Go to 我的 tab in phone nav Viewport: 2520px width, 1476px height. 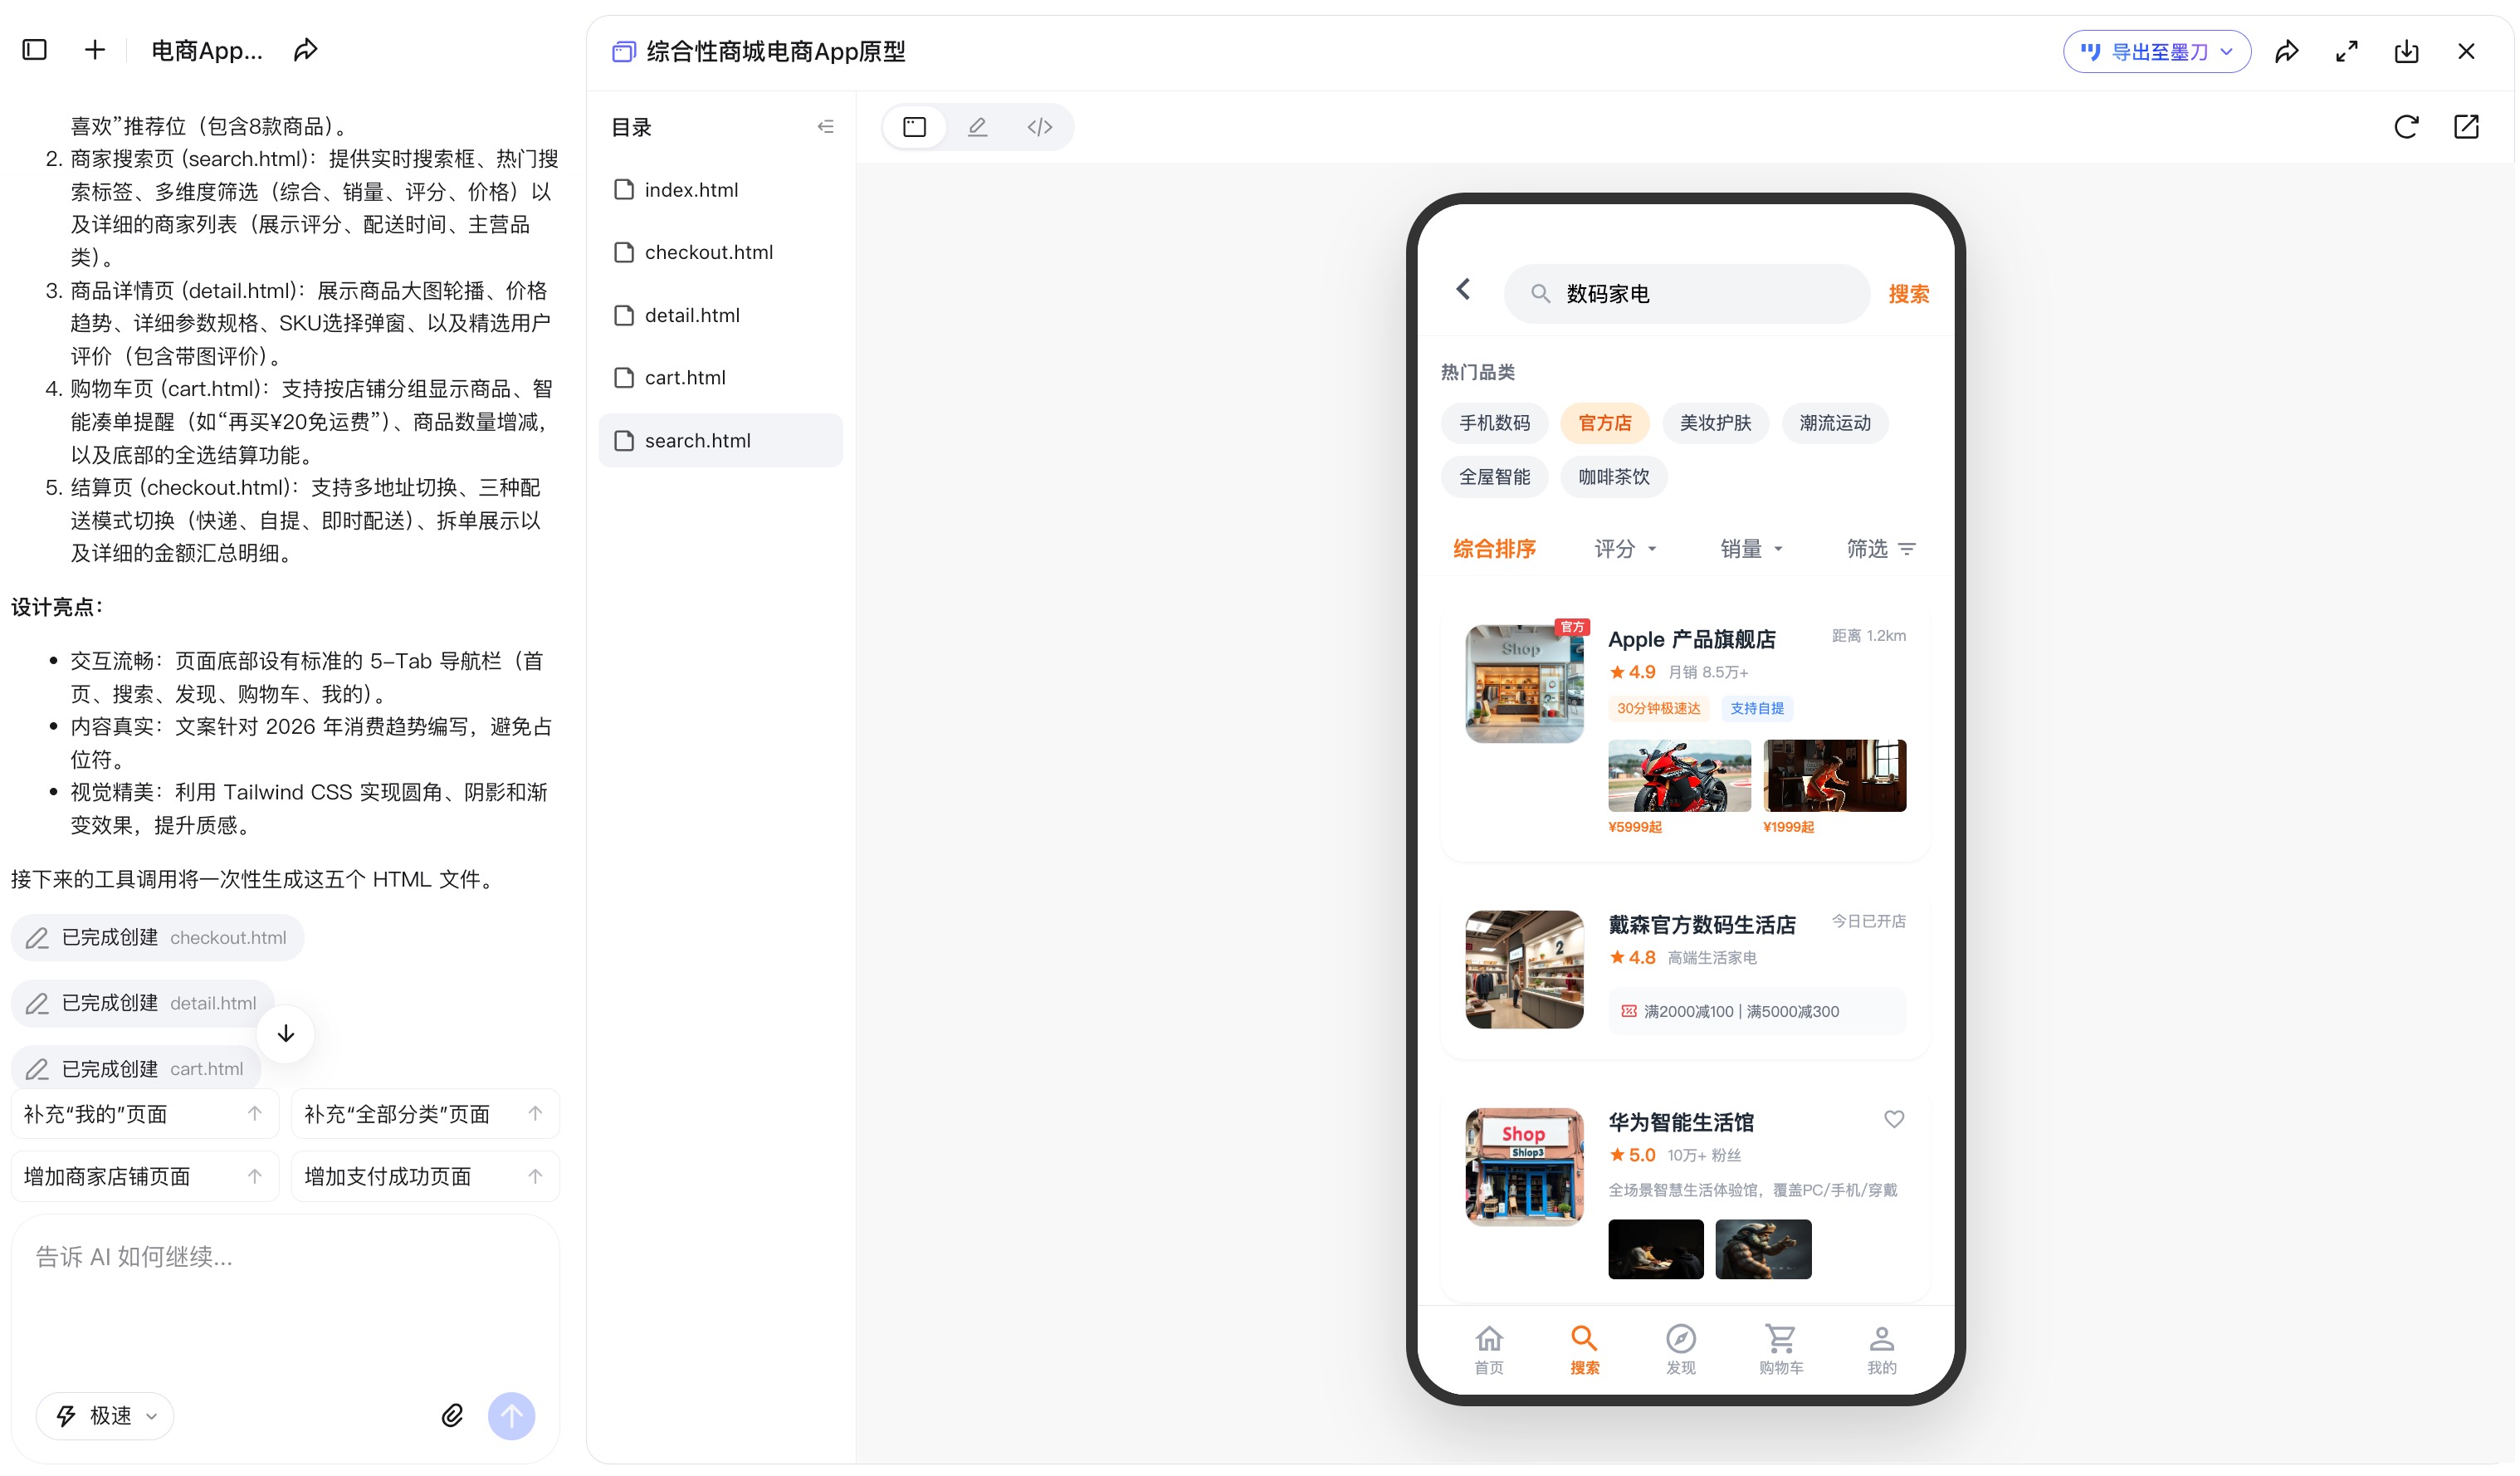(1882, 1351)
